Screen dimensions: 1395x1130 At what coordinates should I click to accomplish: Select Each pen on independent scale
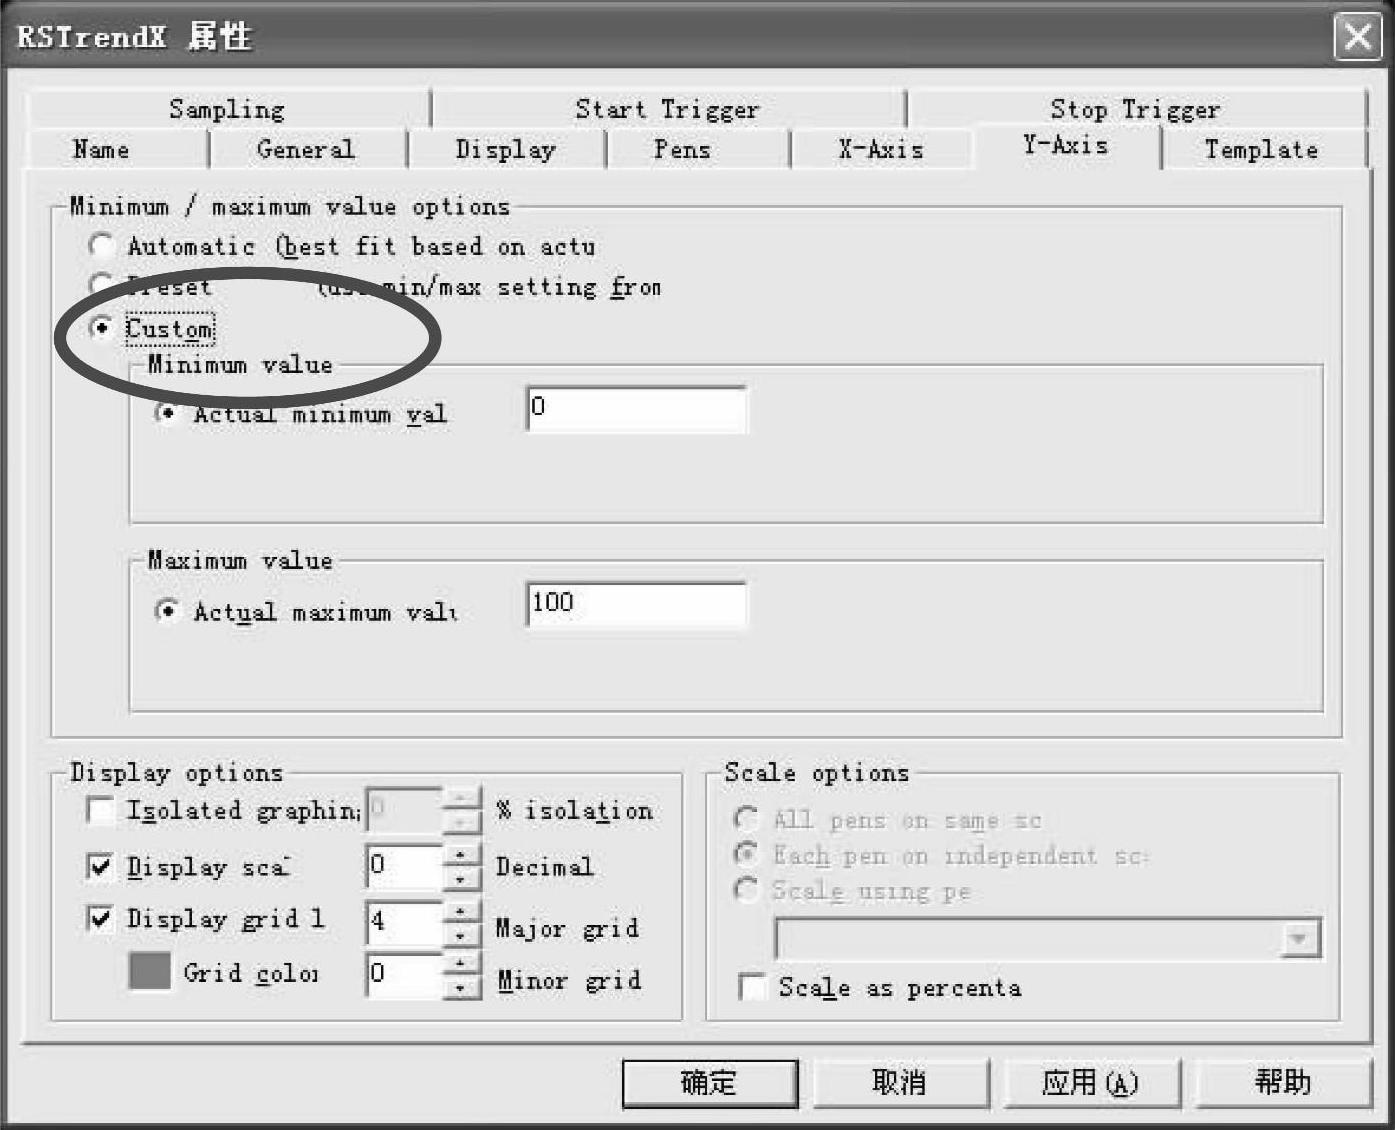pos(746,854)
